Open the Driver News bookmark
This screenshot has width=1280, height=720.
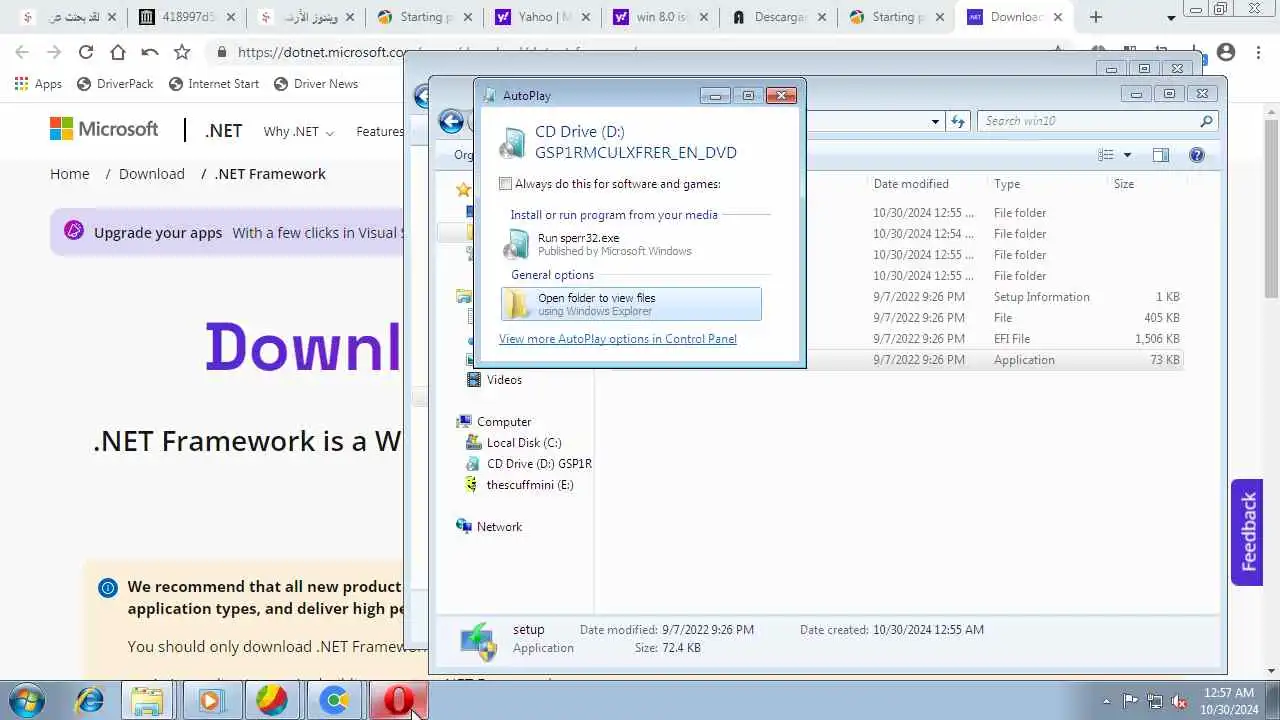[315, 84]
